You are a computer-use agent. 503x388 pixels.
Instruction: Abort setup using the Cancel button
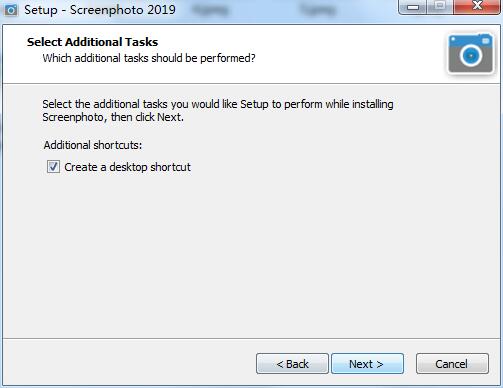point(452,364)
